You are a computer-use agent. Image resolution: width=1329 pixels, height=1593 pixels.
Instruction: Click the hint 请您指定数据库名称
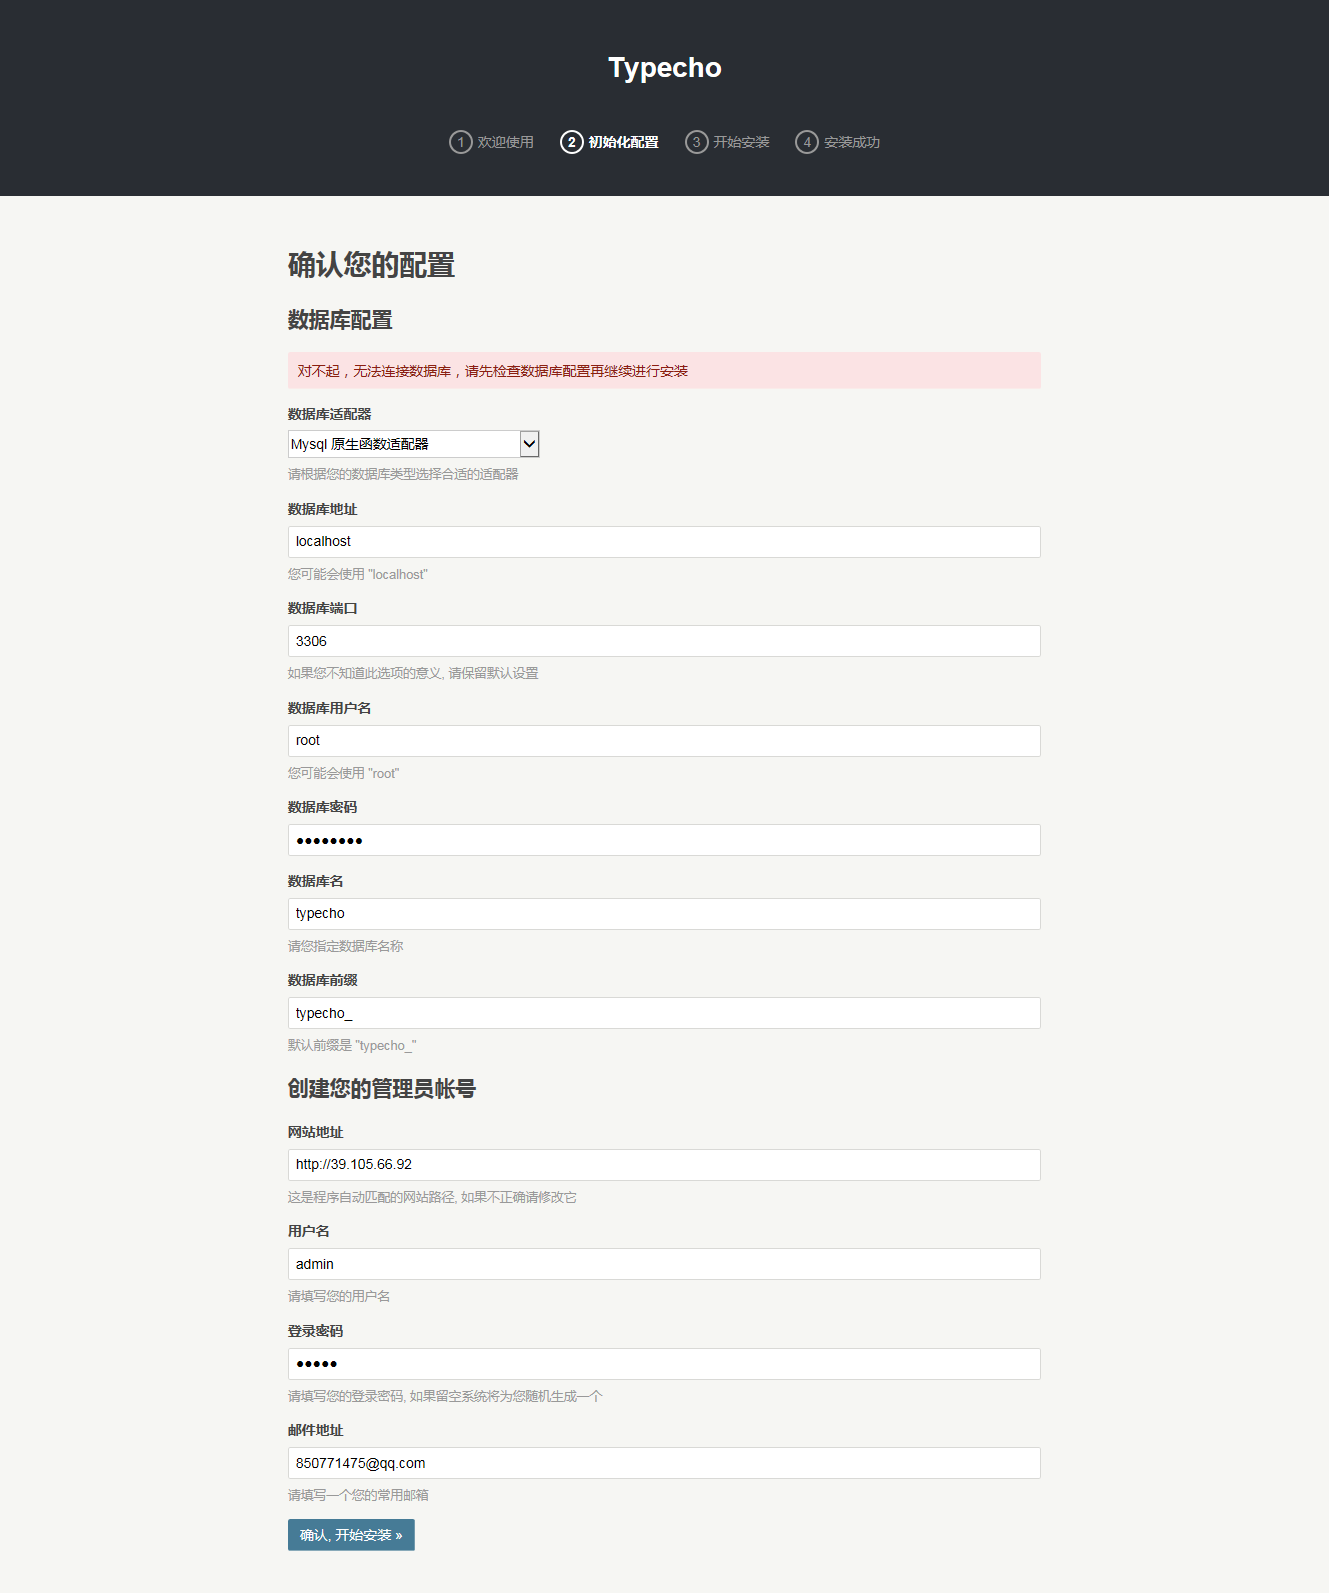346,946
